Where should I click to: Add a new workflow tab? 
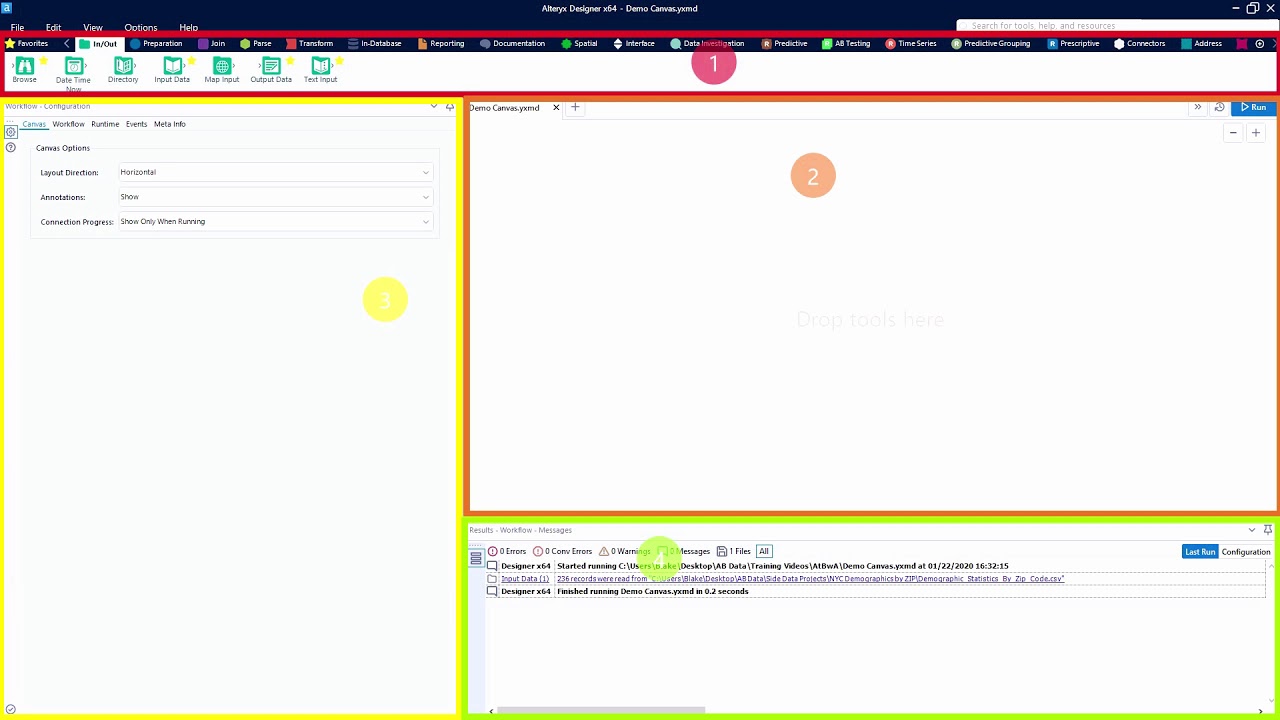[575, 107]
